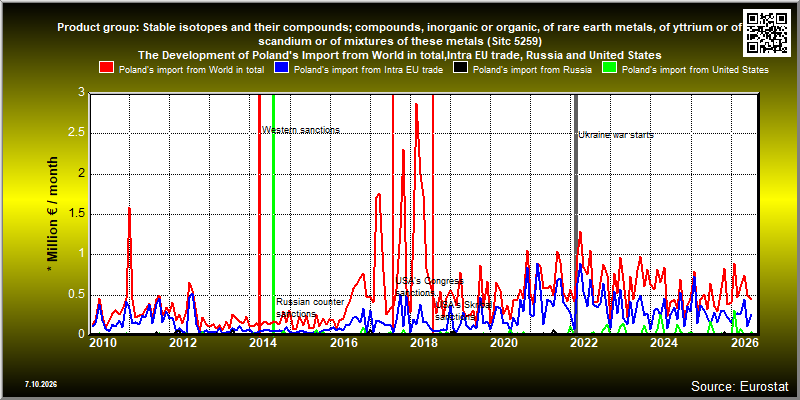Click the 2016 x-axis label

(x=343, y=343)
